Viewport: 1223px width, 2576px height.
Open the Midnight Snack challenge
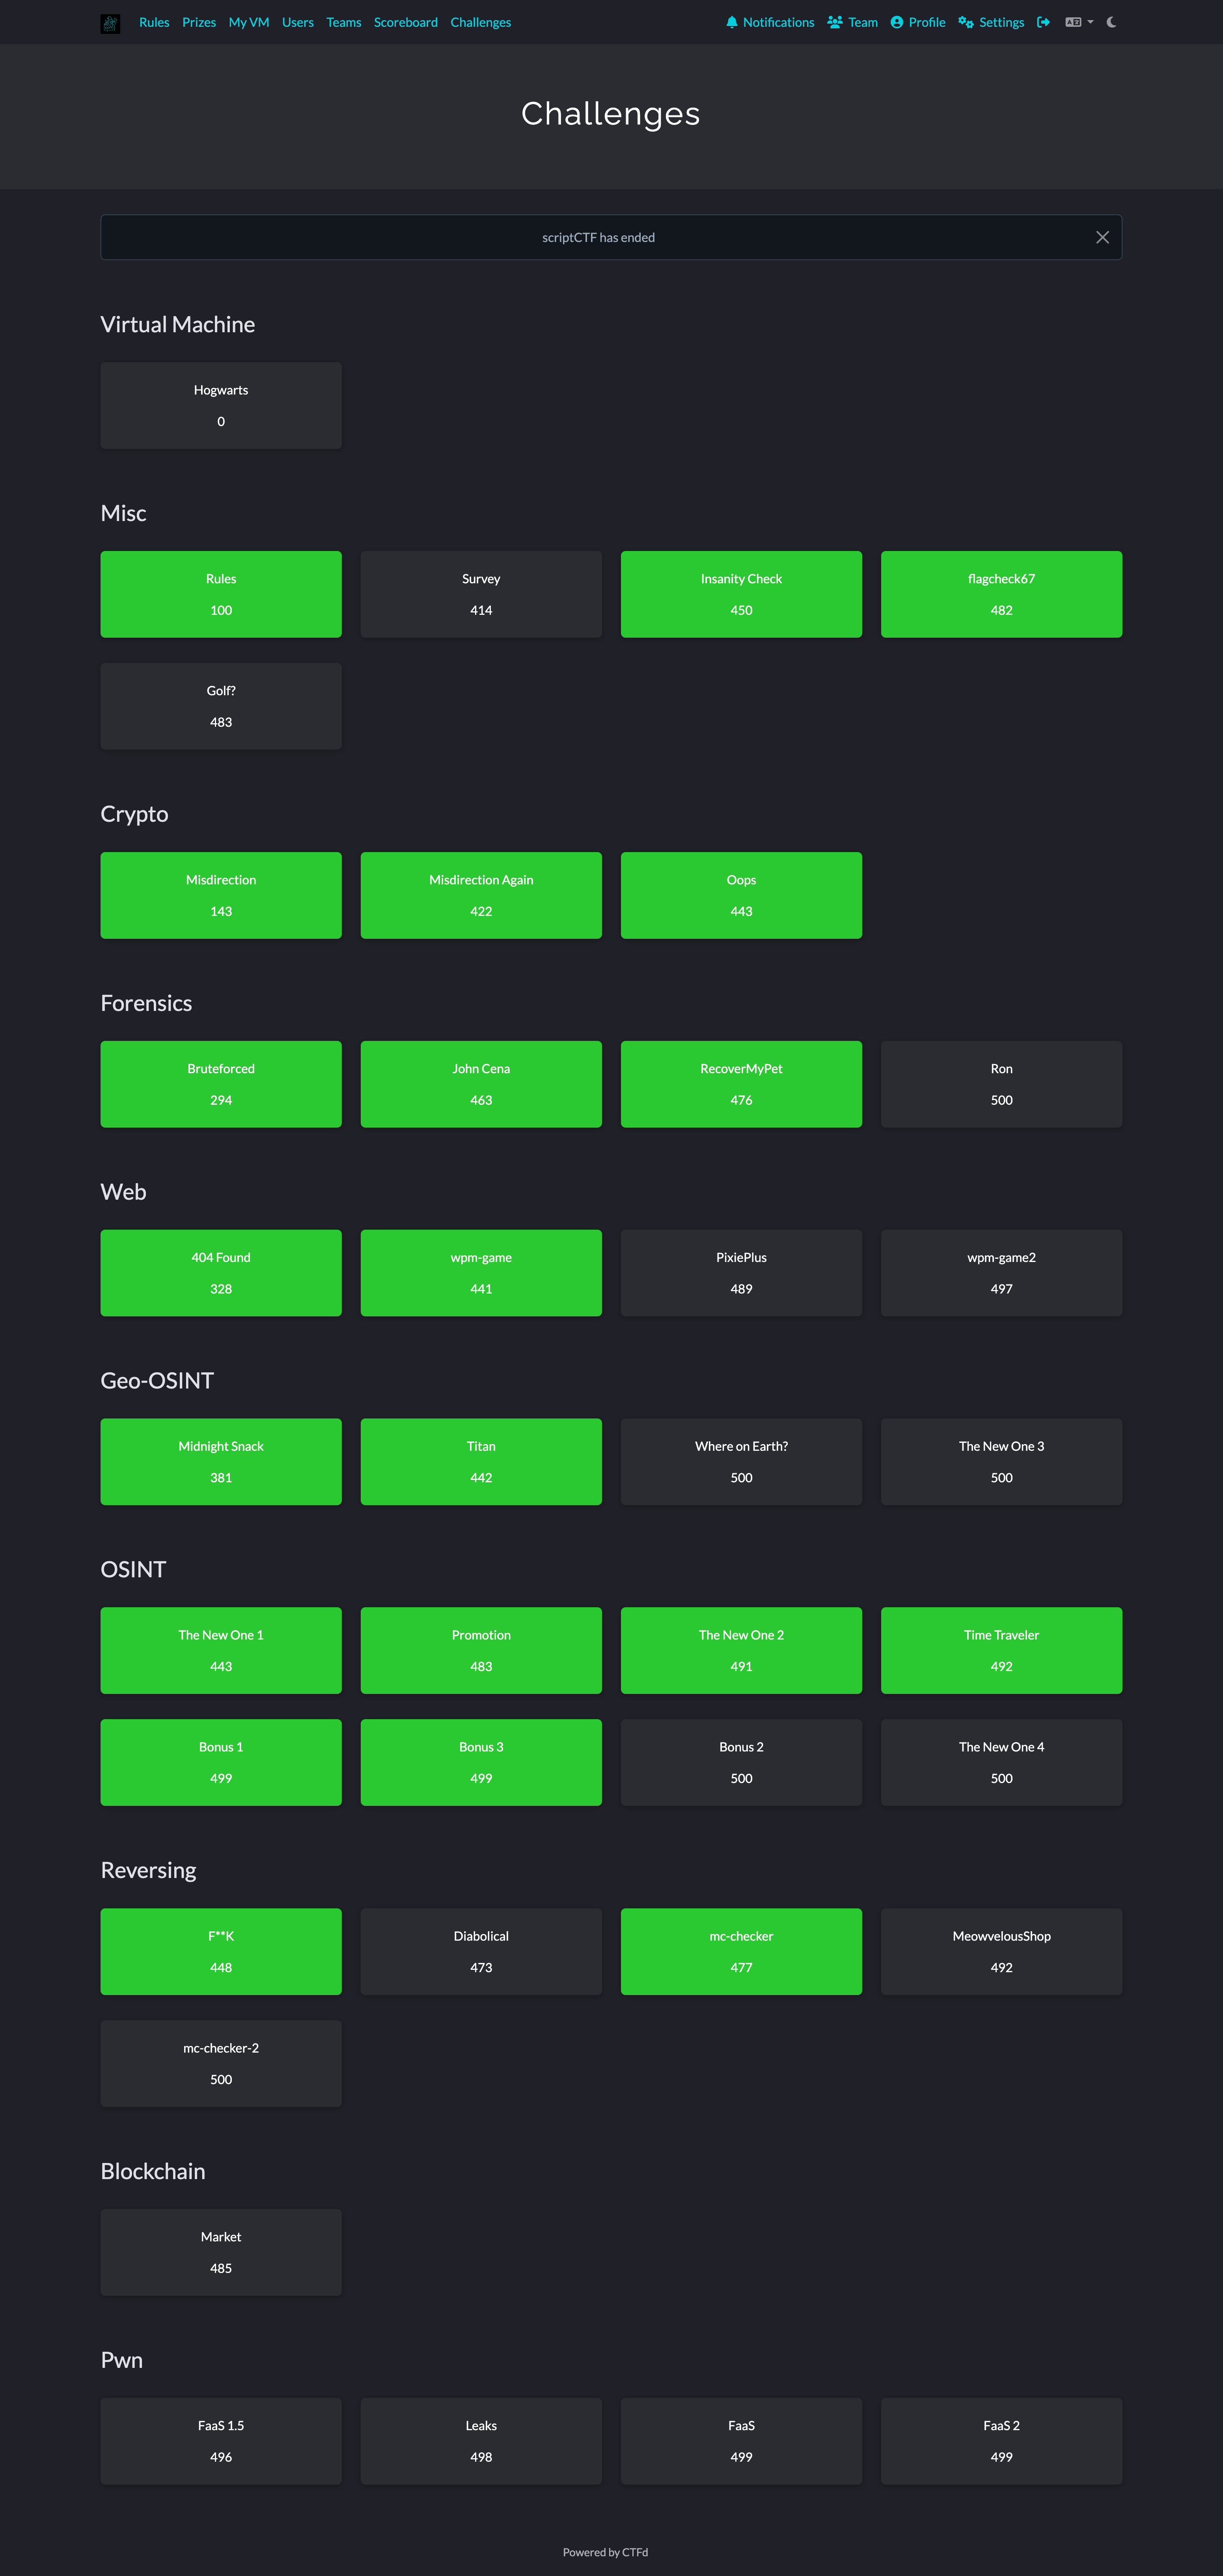[221, 1462]
